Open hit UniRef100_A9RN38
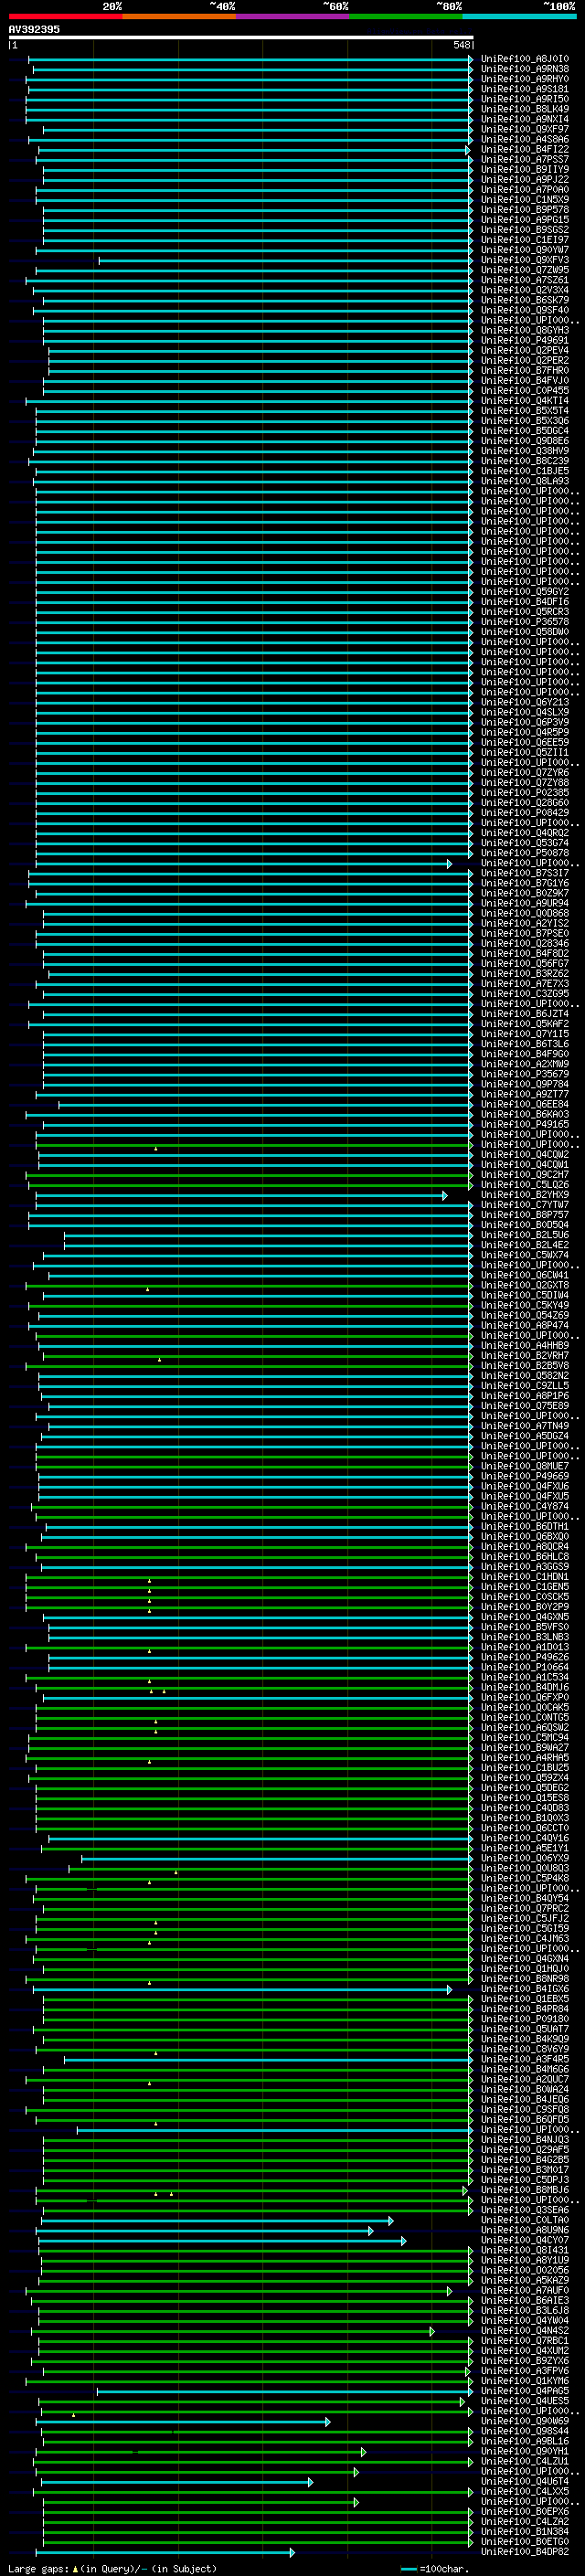The image size is (585, 2576). coord(525,69)
